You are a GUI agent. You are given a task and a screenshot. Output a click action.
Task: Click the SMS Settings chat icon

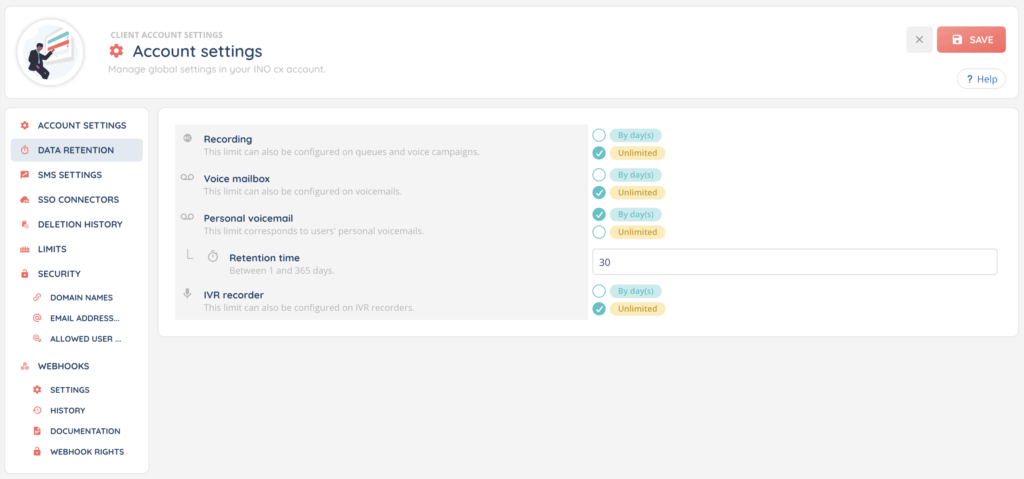(25, 175)
